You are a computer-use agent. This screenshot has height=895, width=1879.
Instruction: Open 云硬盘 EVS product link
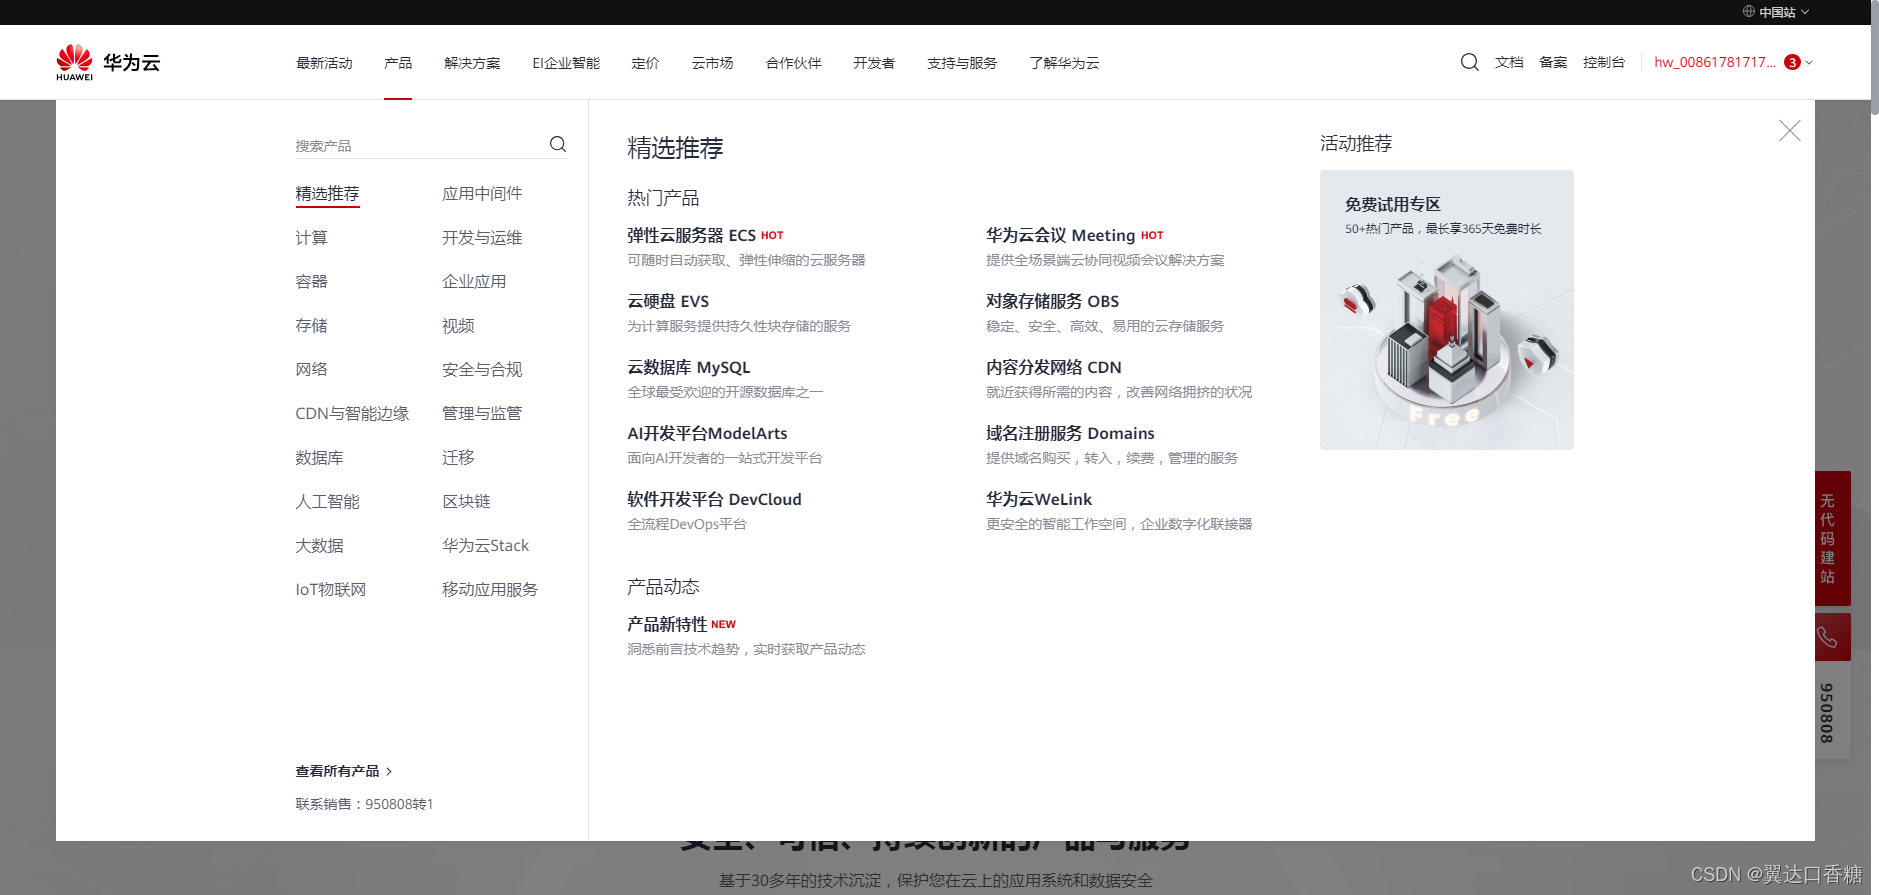[x=668, y=302]
